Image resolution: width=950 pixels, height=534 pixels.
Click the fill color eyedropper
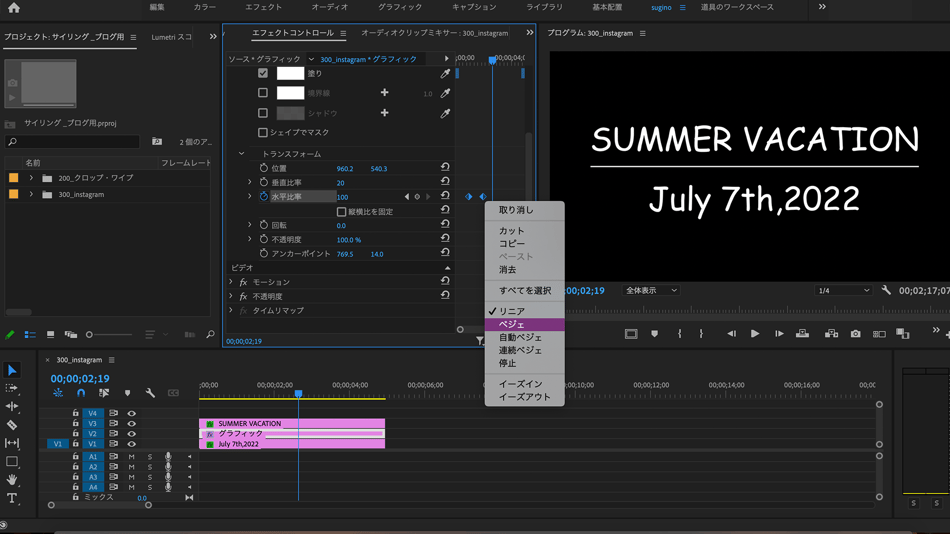point(445,73)
